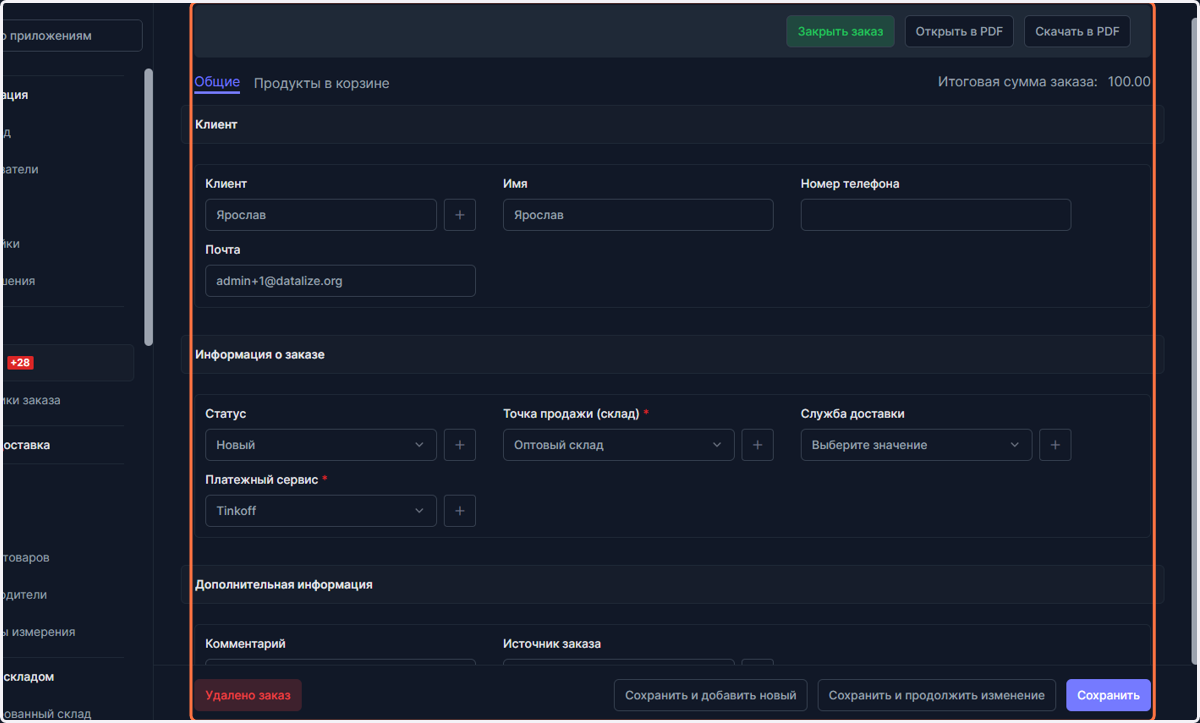Open sidebar item ending 'ки заказа'

point(31,400)
